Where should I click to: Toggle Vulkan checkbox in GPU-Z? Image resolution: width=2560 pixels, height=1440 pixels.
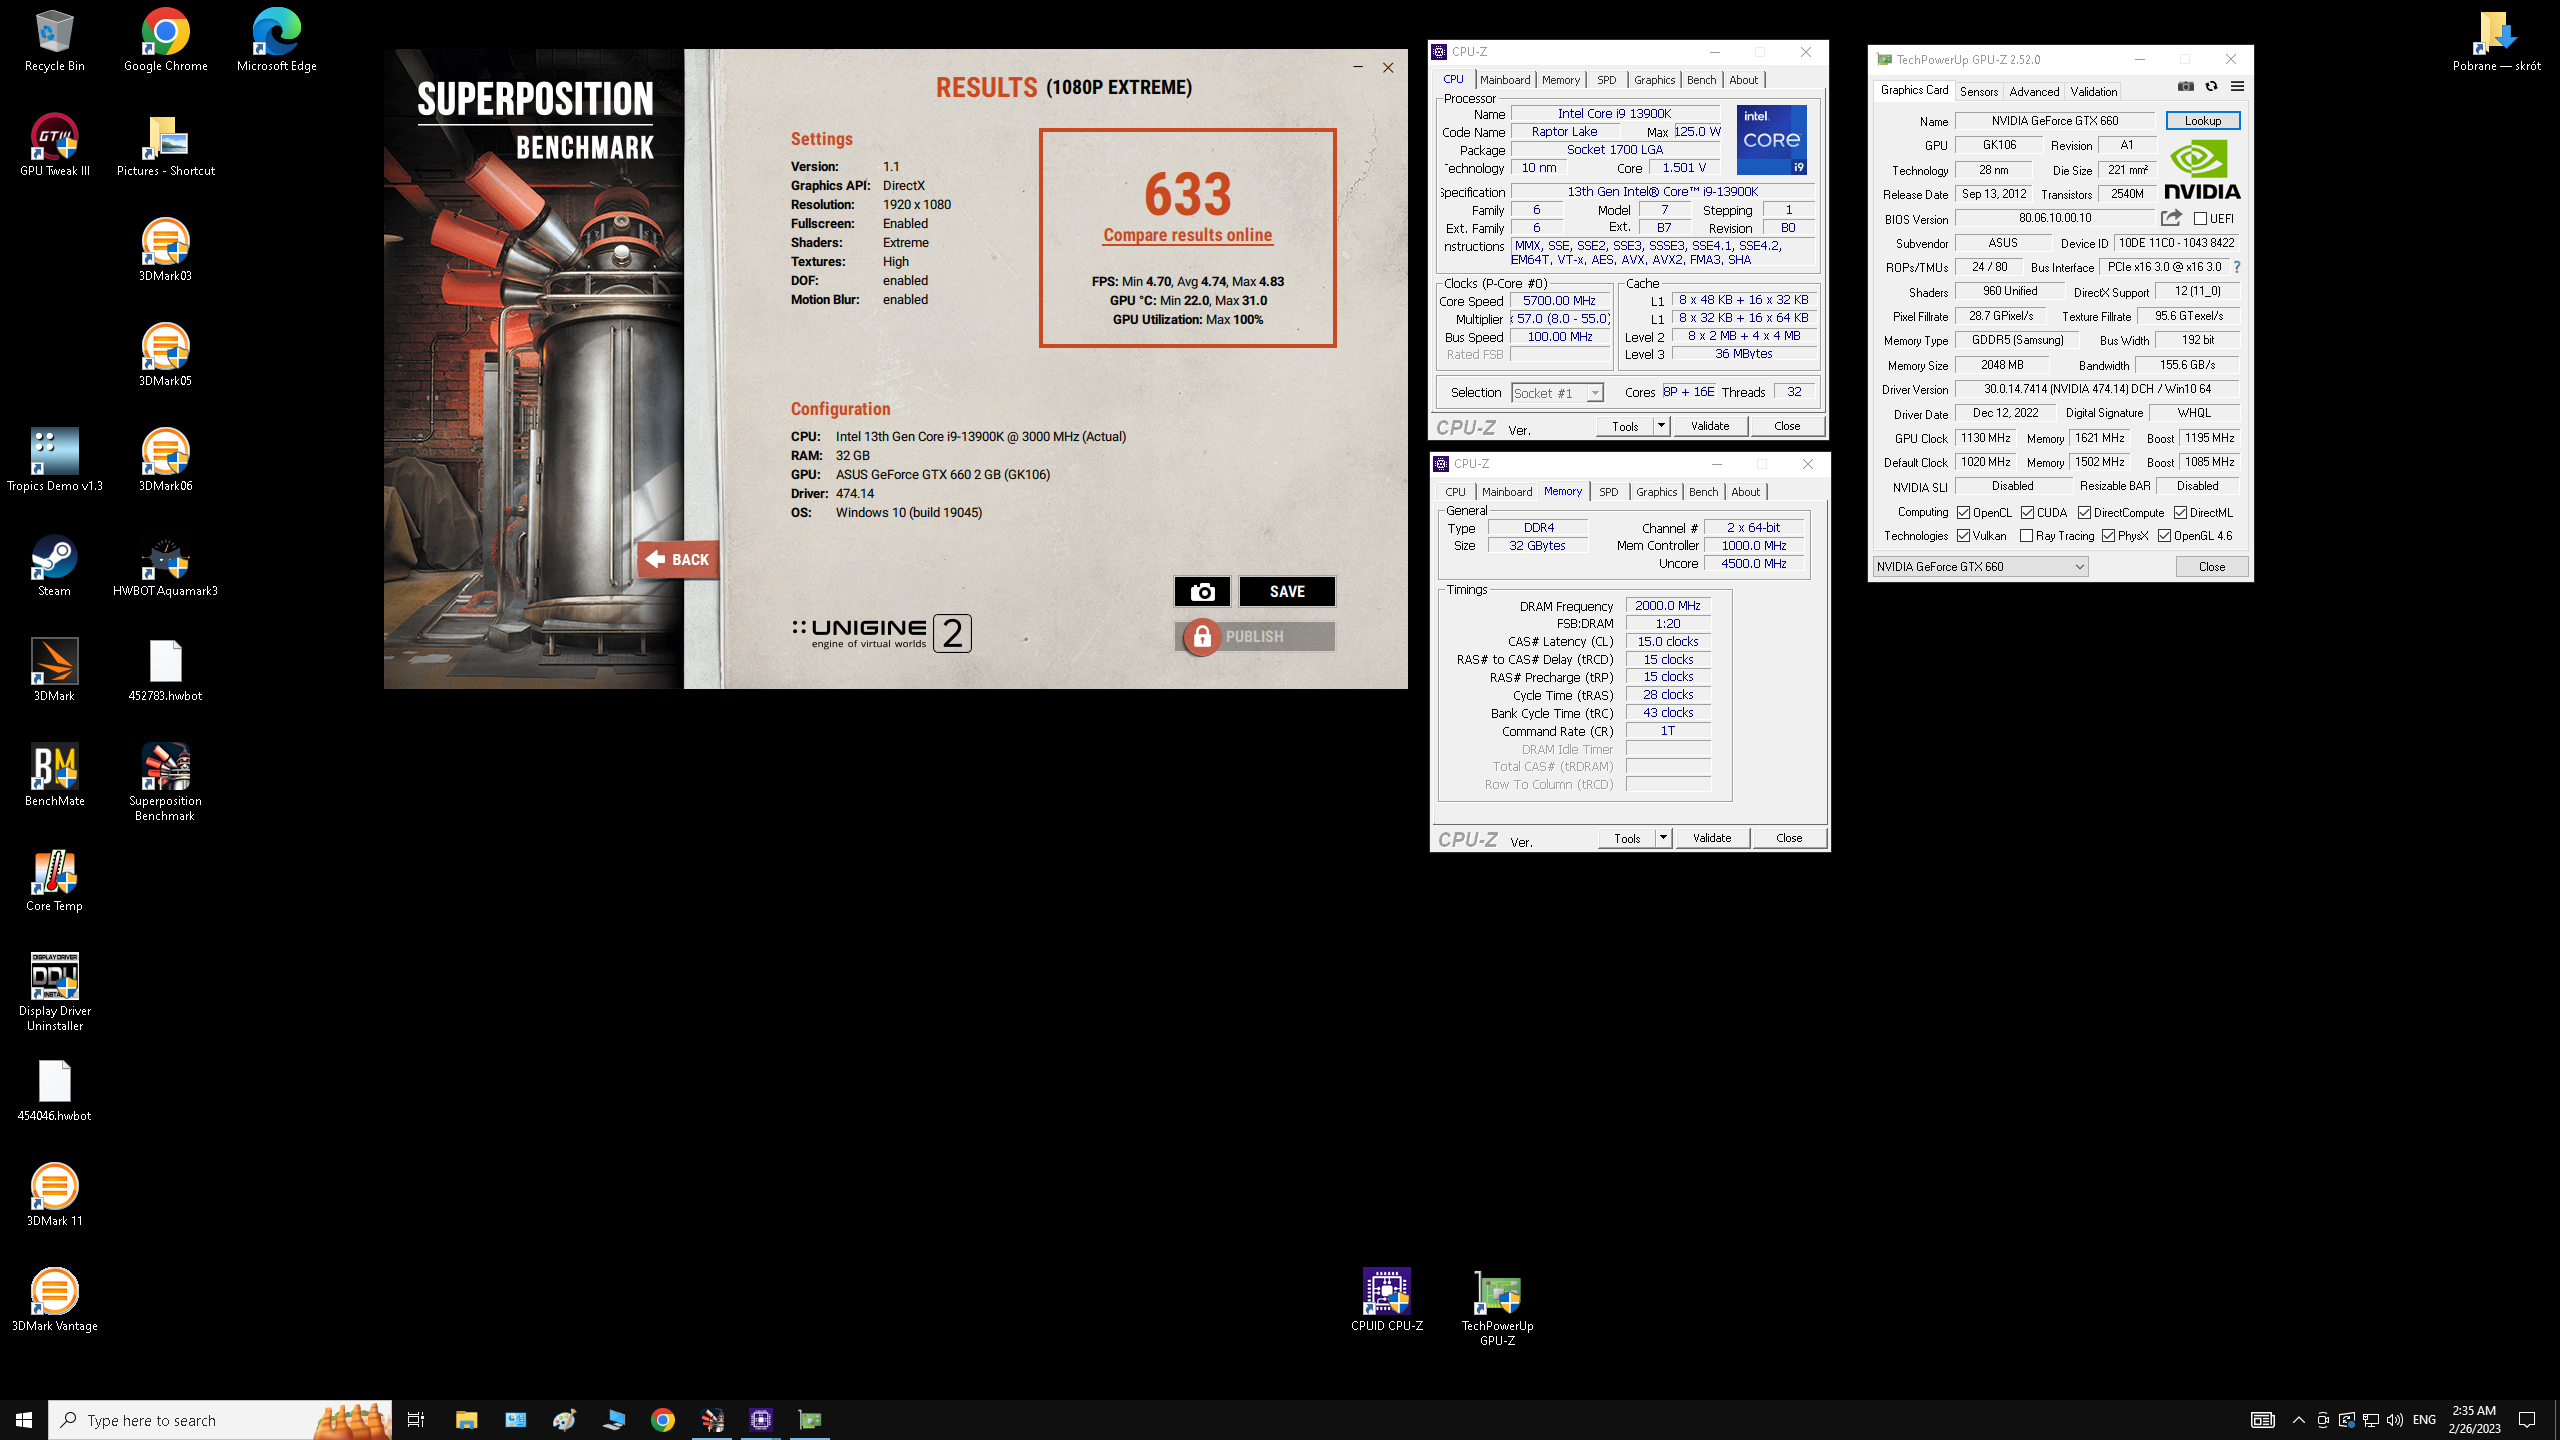coord(1963,536)
